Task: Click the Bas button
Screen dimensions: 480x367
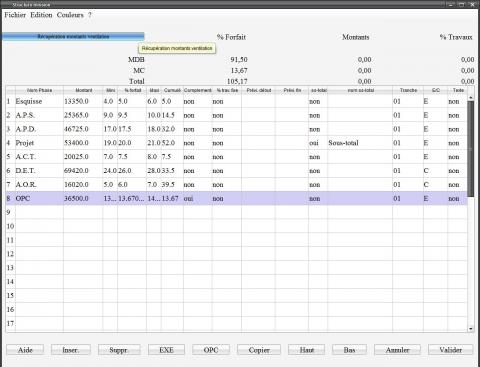Action: point(349,350)
